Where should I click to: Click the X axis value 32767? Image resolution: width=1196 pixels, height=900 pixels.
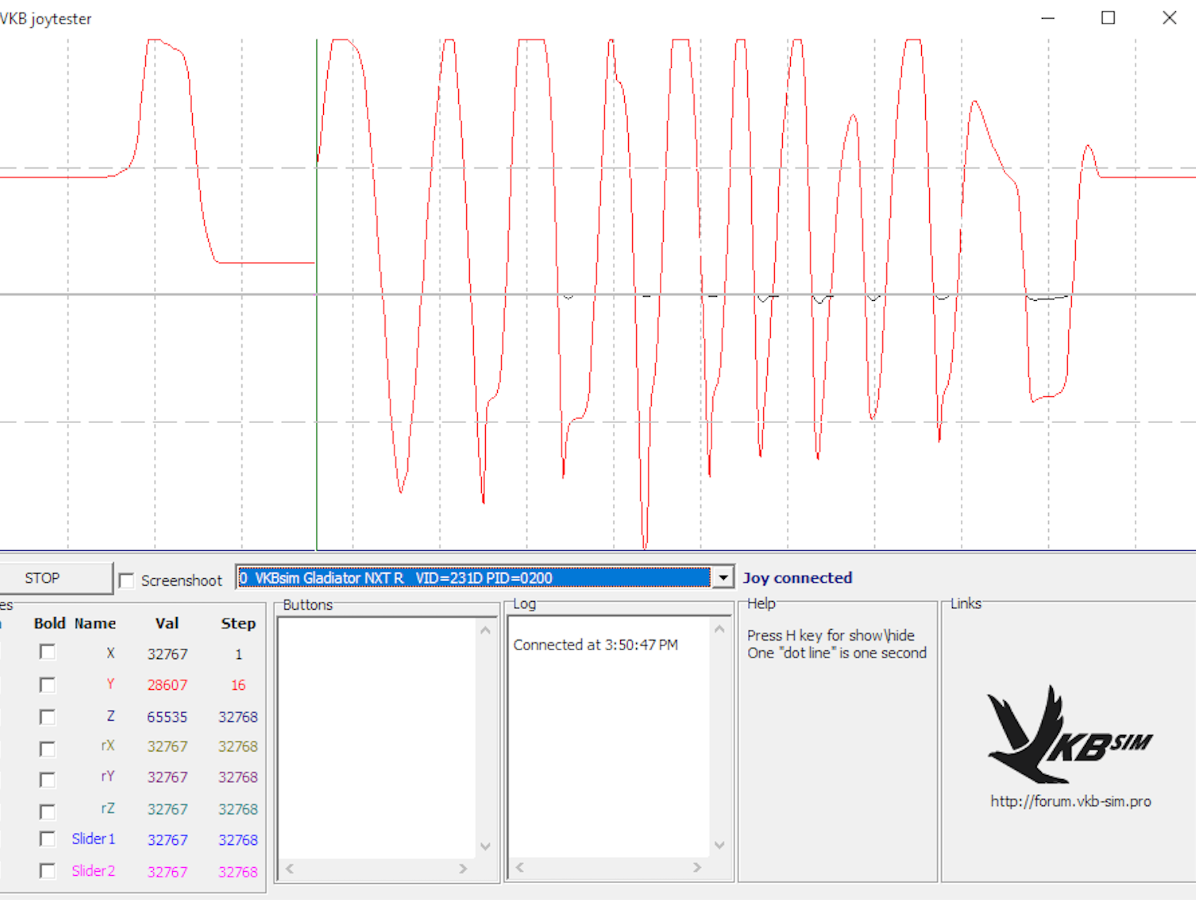click(167, 654)
